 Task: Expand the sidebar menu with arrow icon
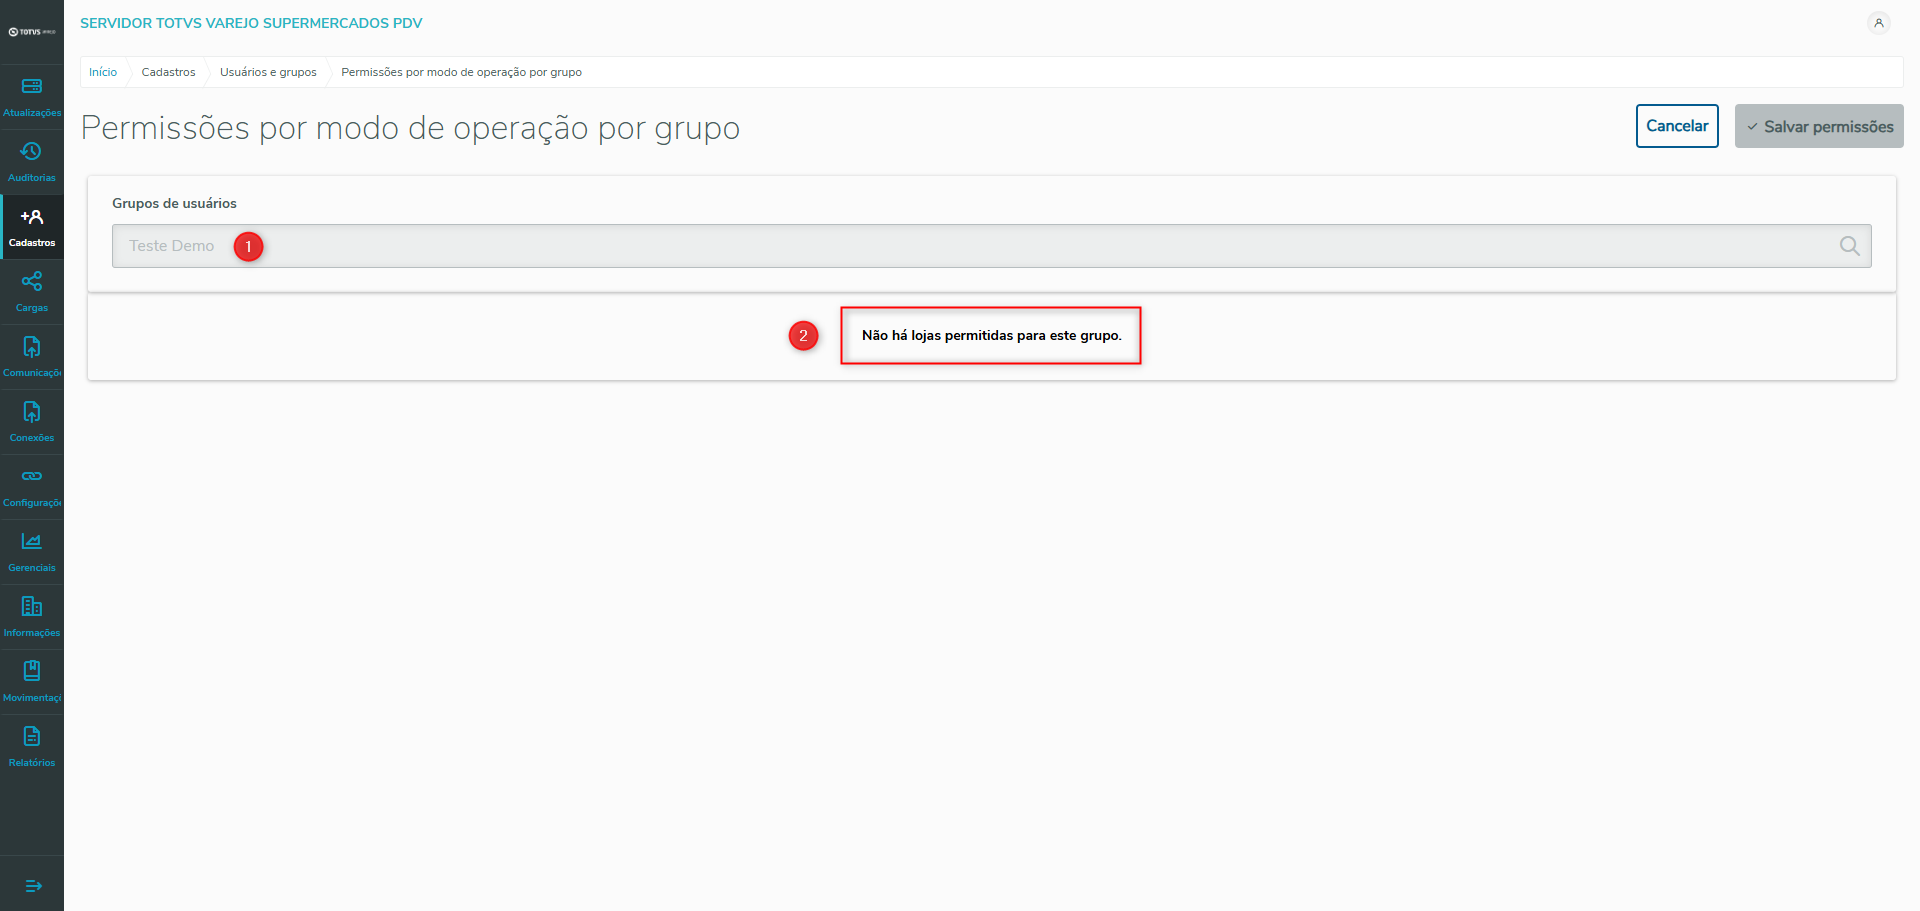point(33,886)
